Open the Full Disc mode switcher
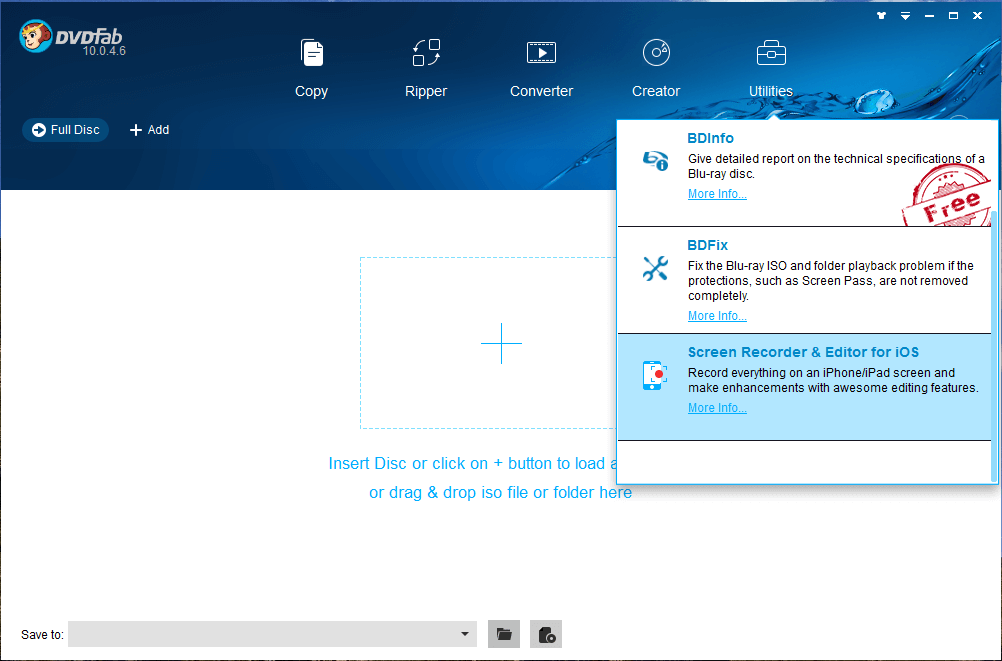Viewport: 1002px width, 661px height. 66,130
